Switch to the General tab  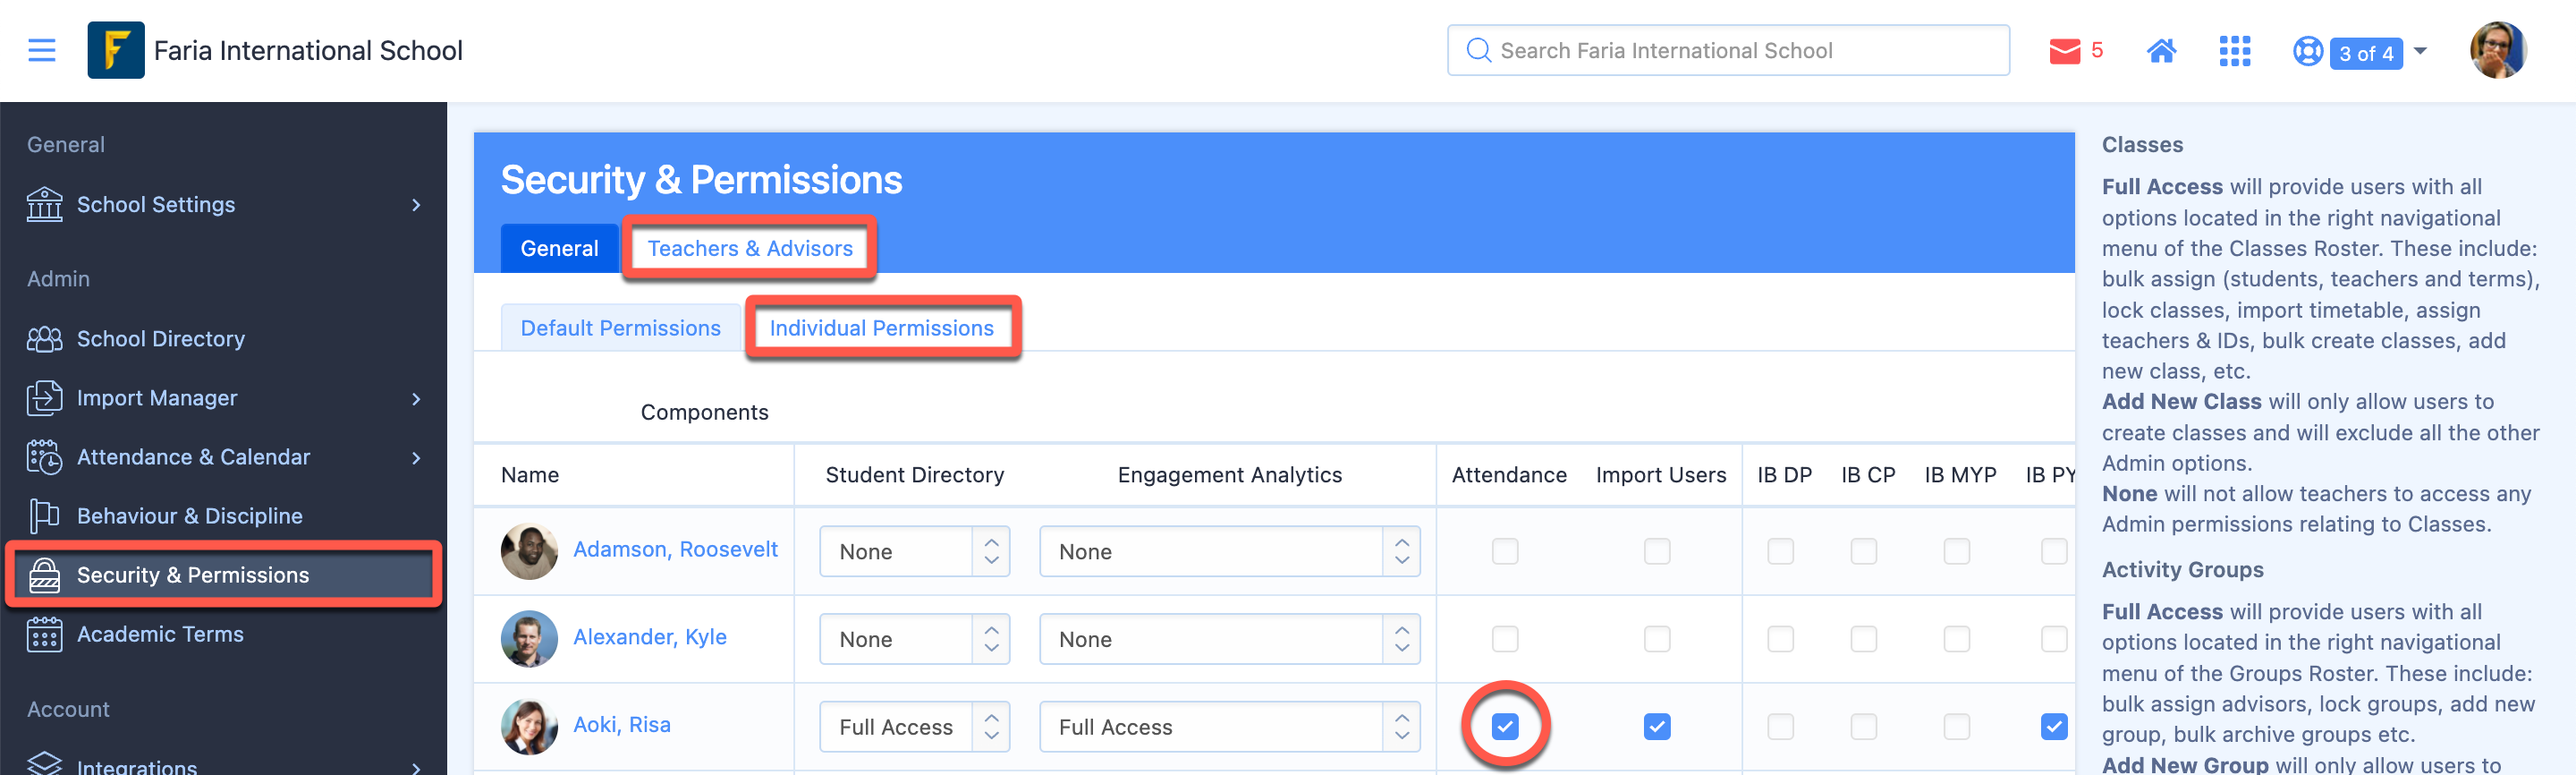(x=559, y=248)
